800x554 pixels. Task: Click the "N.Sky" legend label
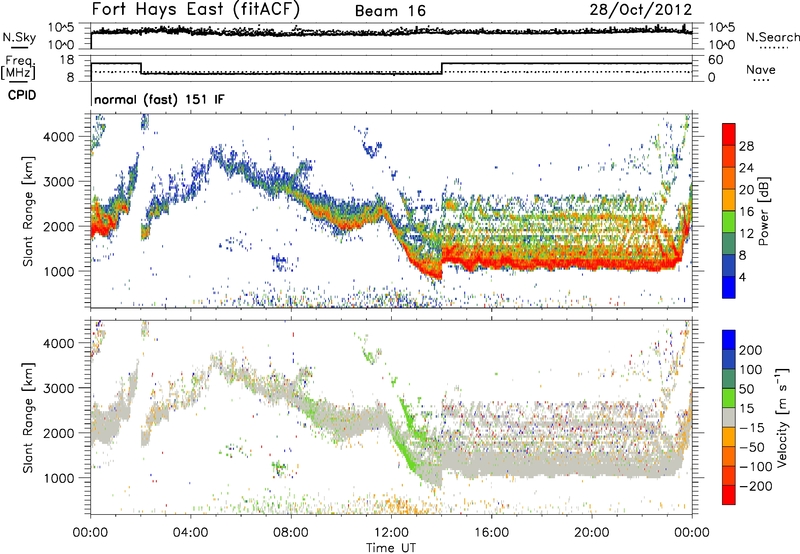(19, 37)
